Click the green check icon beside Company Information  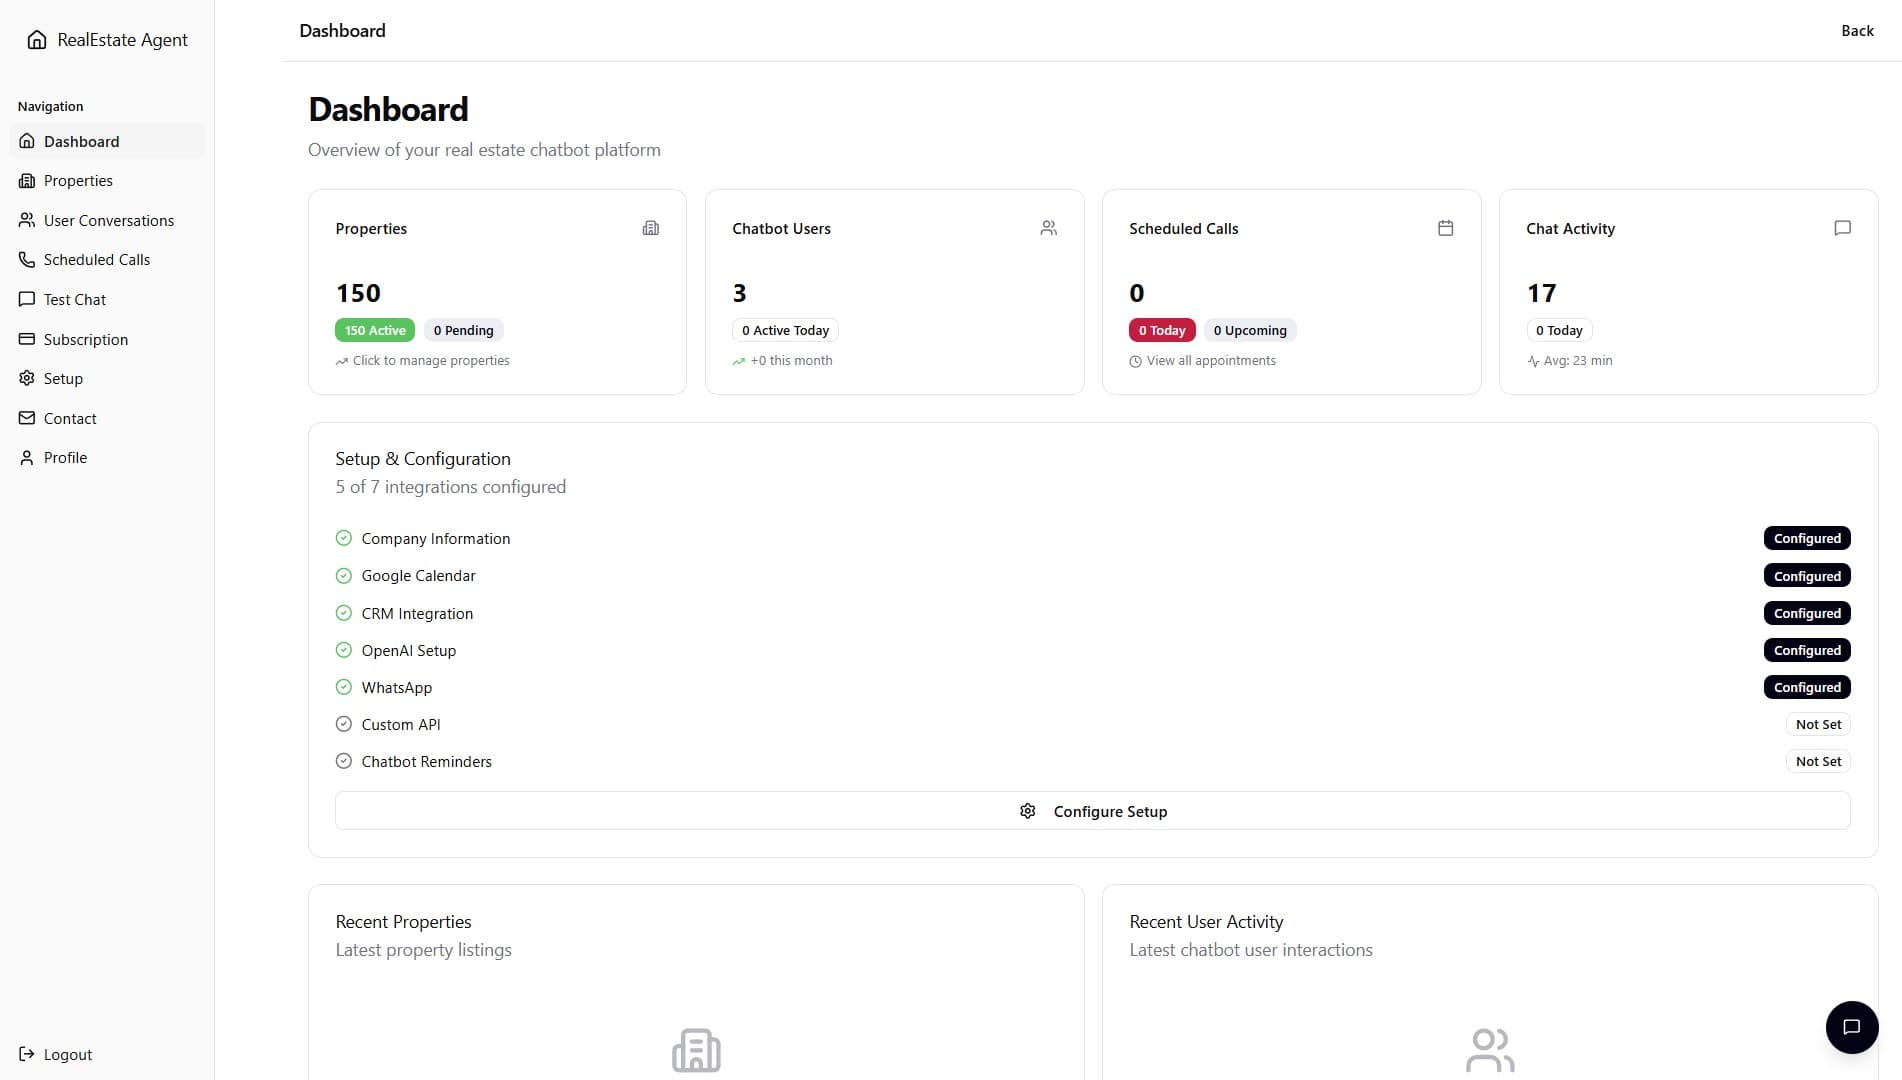pyautogui.click(x=344, y=538)
